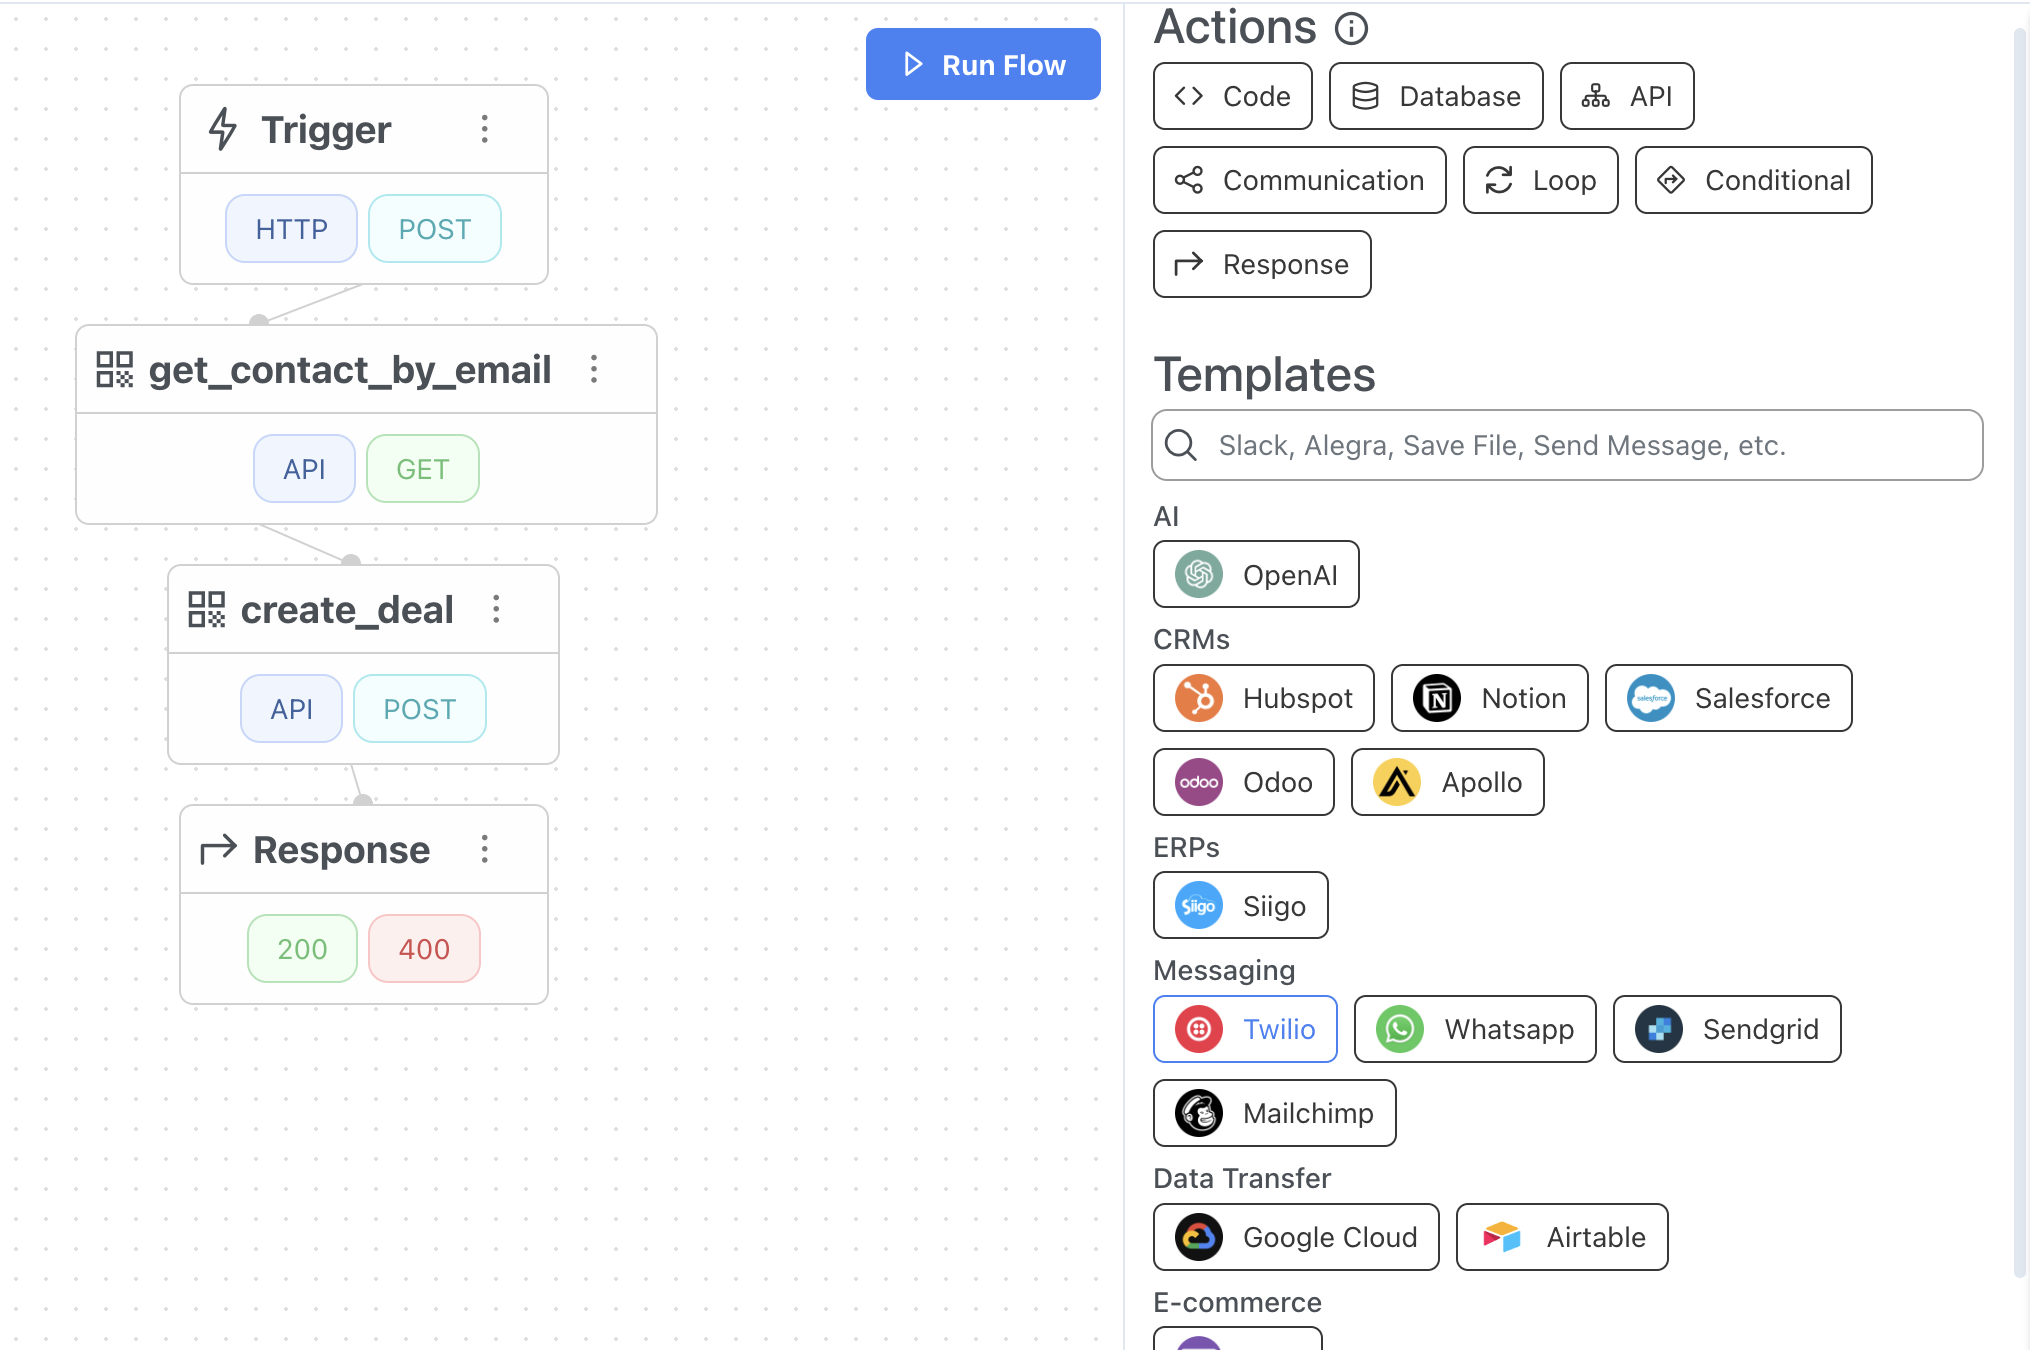Click the Whatsapp logo icon
The width and height of the screenshot is (2030, 1350).
pyautogui.click(x=1400, y=1029)
